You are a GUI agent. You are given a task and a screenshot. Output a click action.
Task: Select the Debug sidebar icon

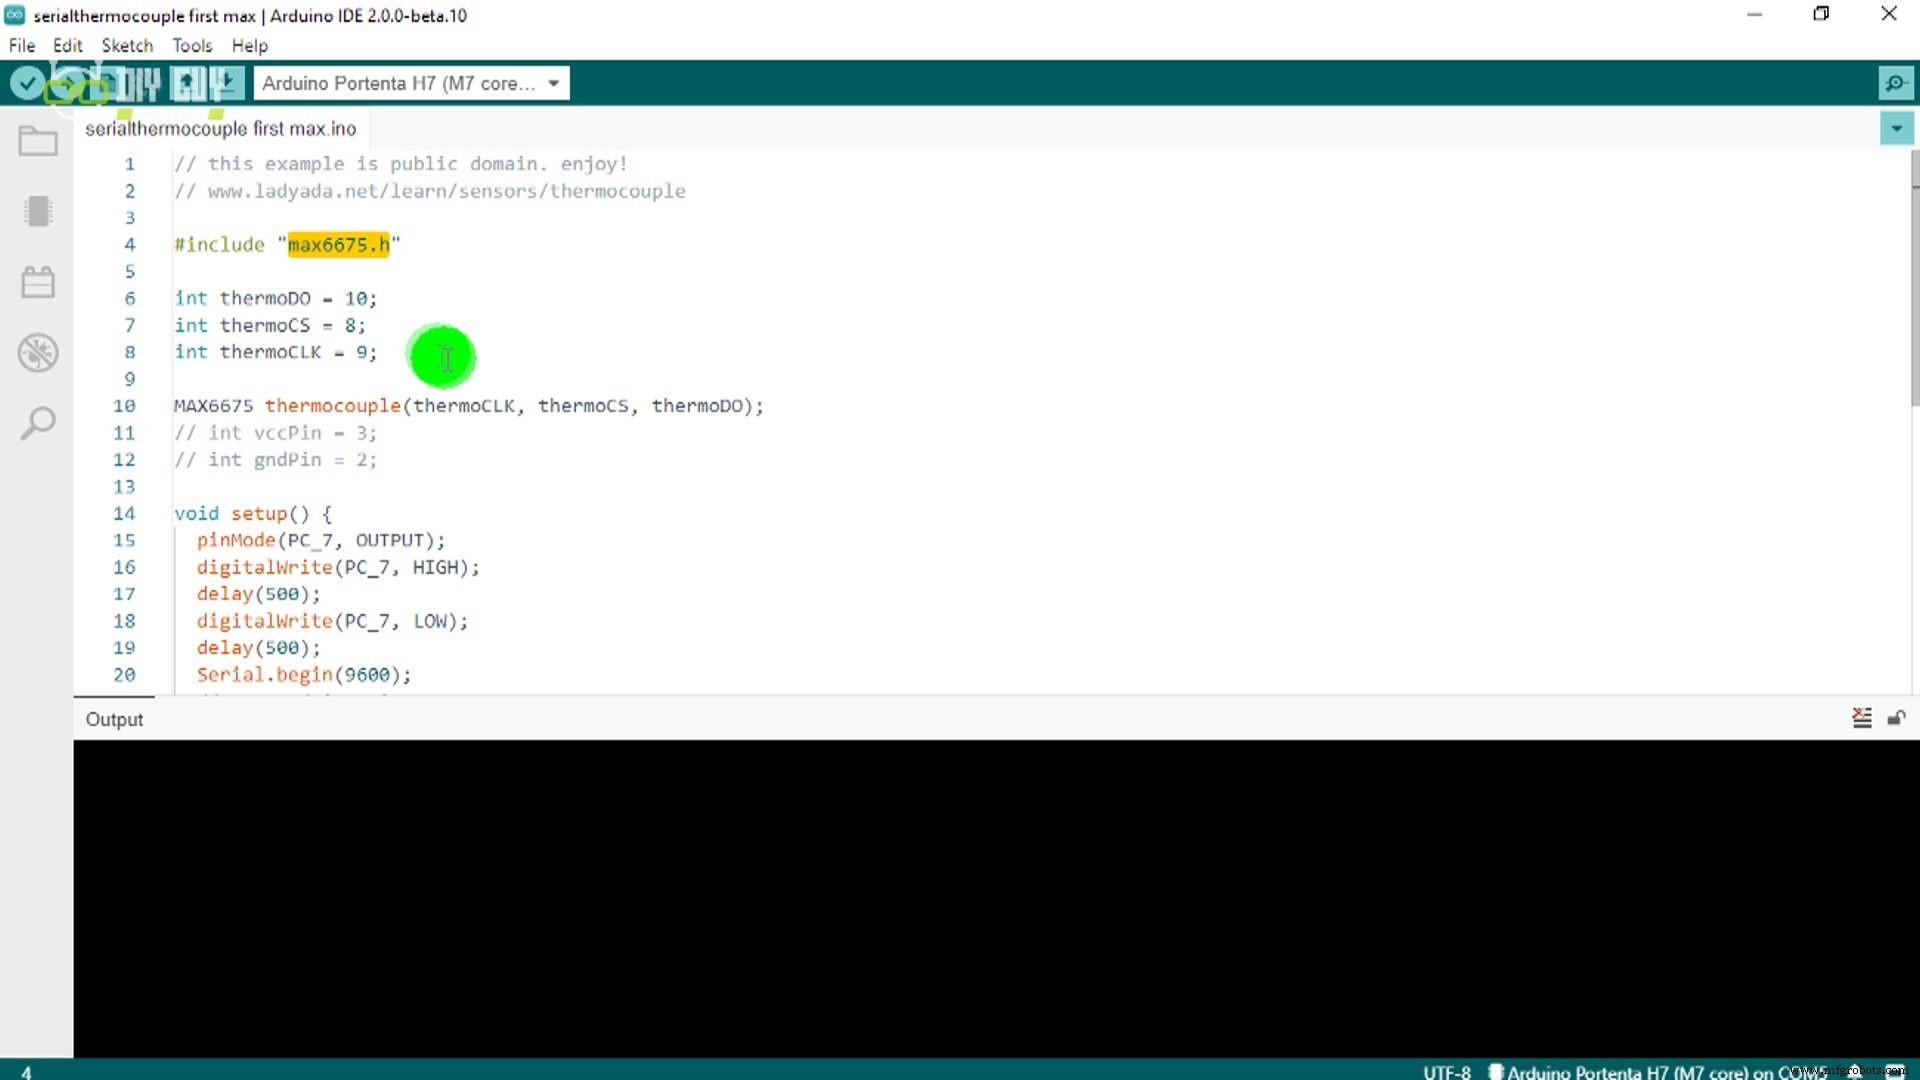pos(38,353)
